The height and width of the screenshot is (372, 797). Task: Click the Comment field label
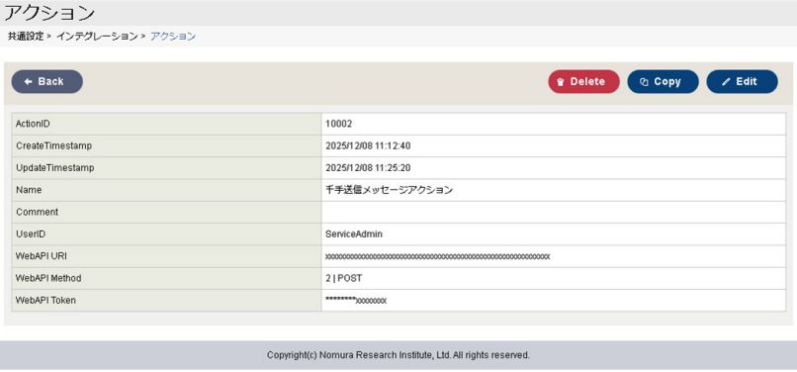37,212
